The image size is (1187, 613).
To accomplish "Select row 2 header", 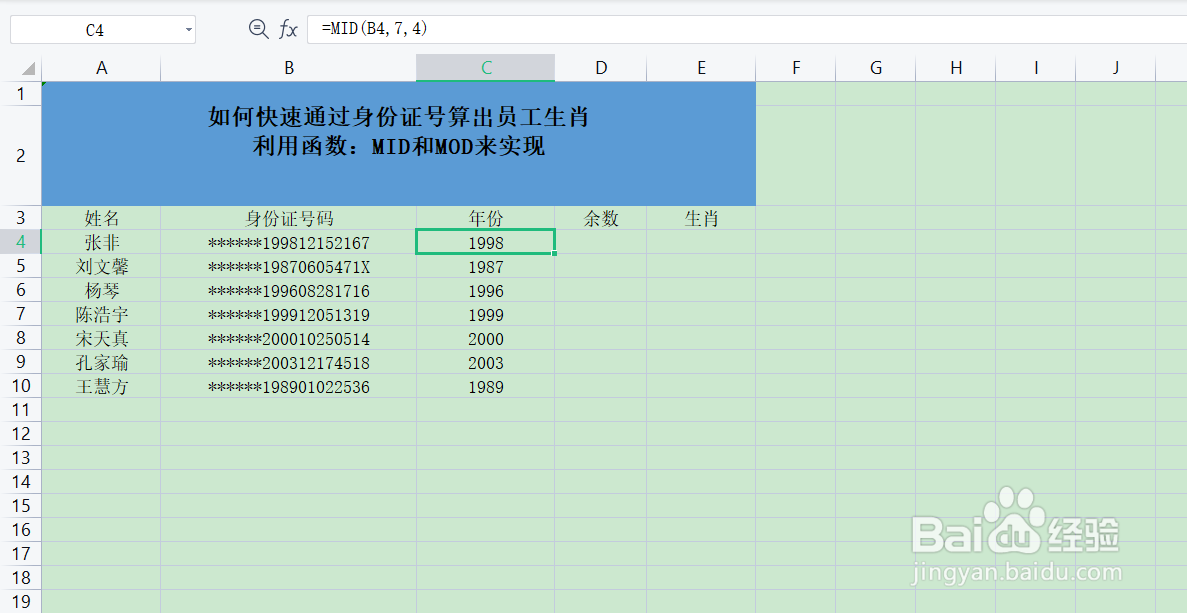I will [20, 156].
